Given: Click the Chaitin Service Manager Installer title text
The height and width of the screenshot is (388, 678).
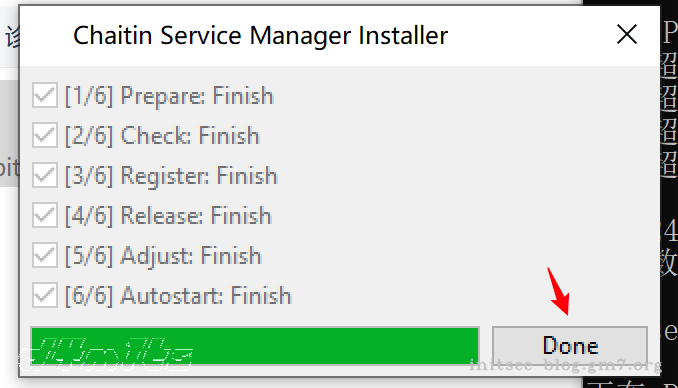Looking at the screenshot, I should coord(260,35).
